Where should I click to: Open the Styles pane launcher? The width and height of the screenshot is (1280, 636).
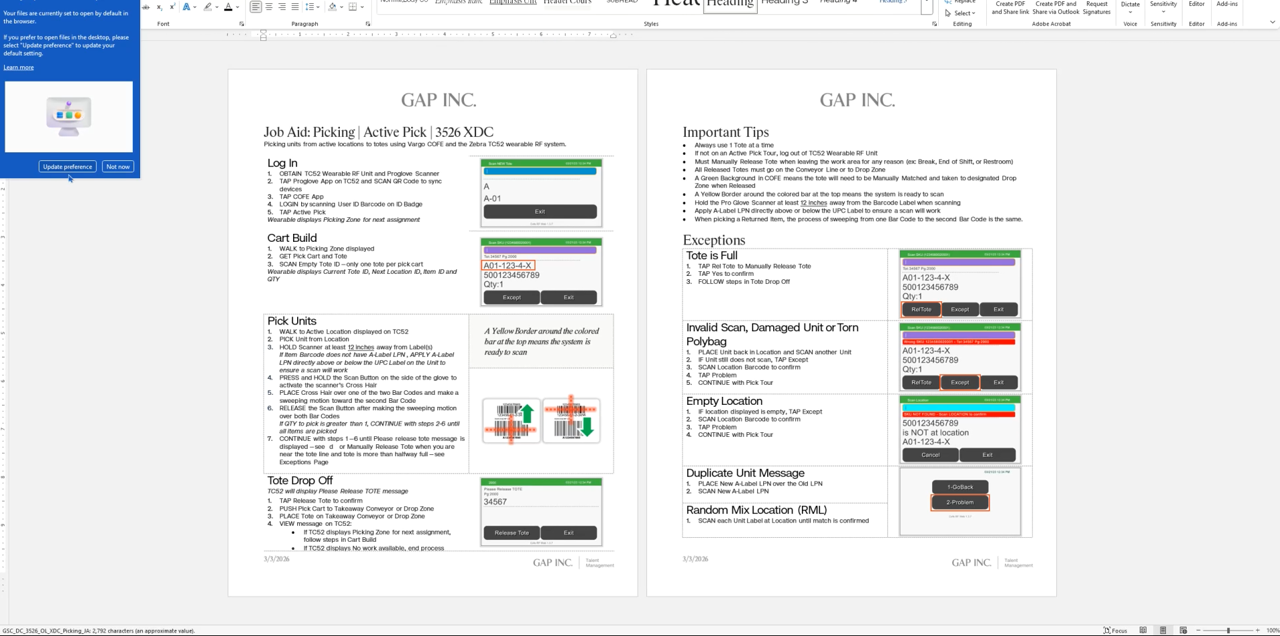pyautogui.click(x=935, y=24)
